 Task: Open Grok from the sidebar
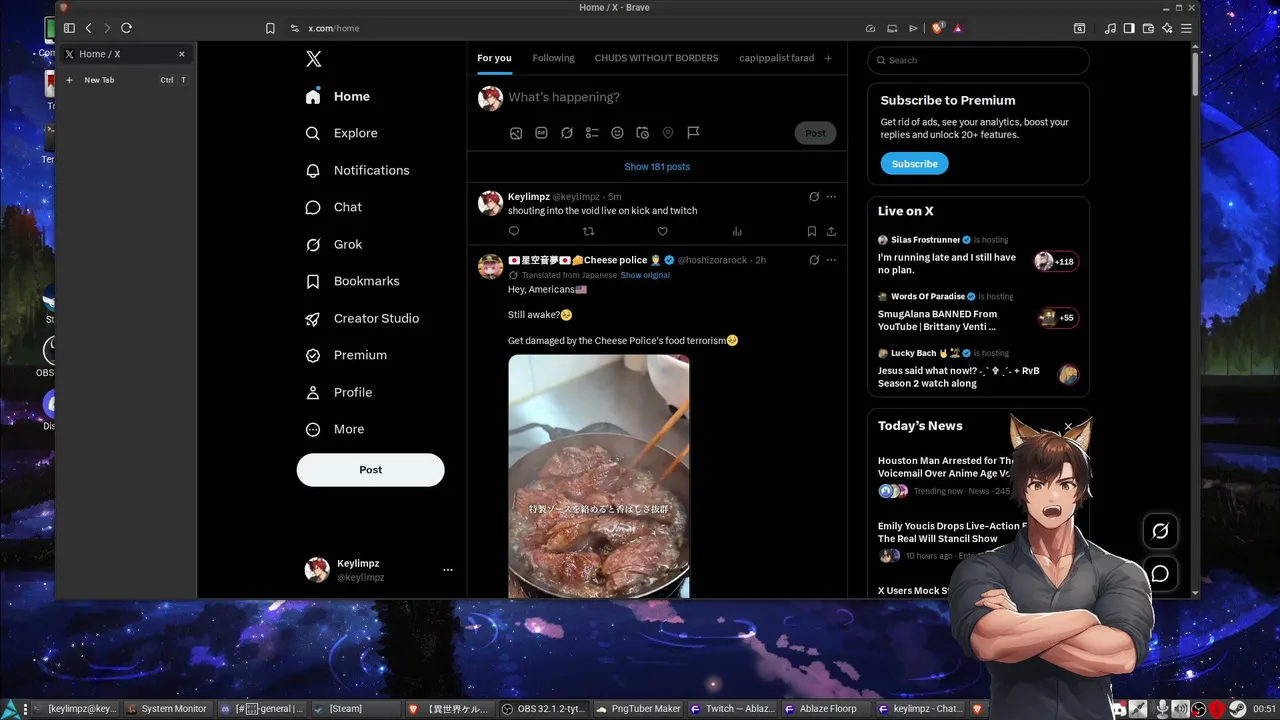(334, 244)
